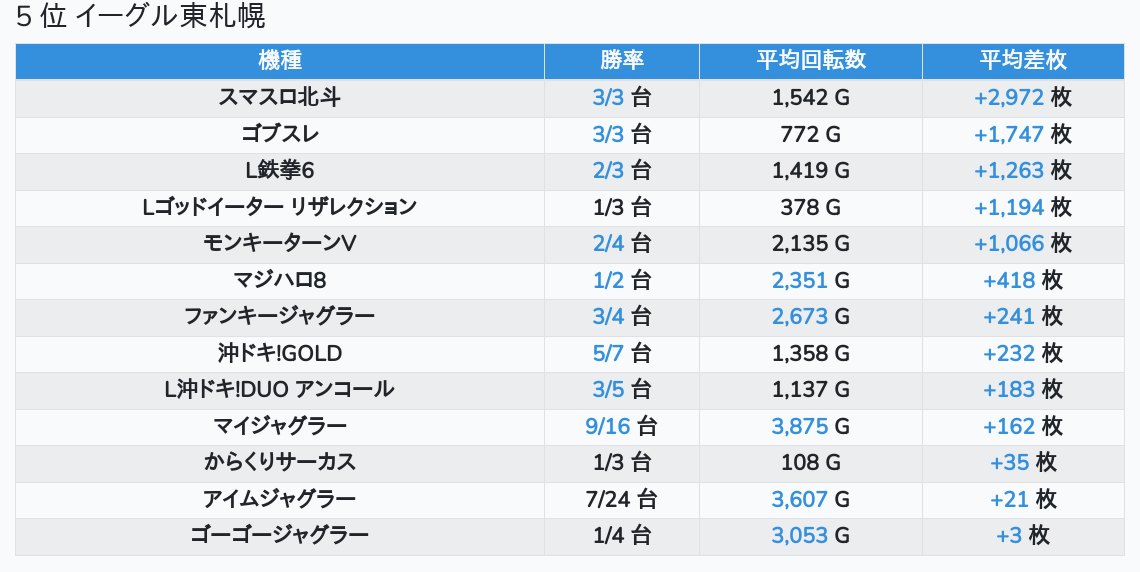Click the +2,972 枚 value for スマスロ北斗
Viewport: 1140px width, 572px height.
pyautogui.click(x=1009, y=97)
